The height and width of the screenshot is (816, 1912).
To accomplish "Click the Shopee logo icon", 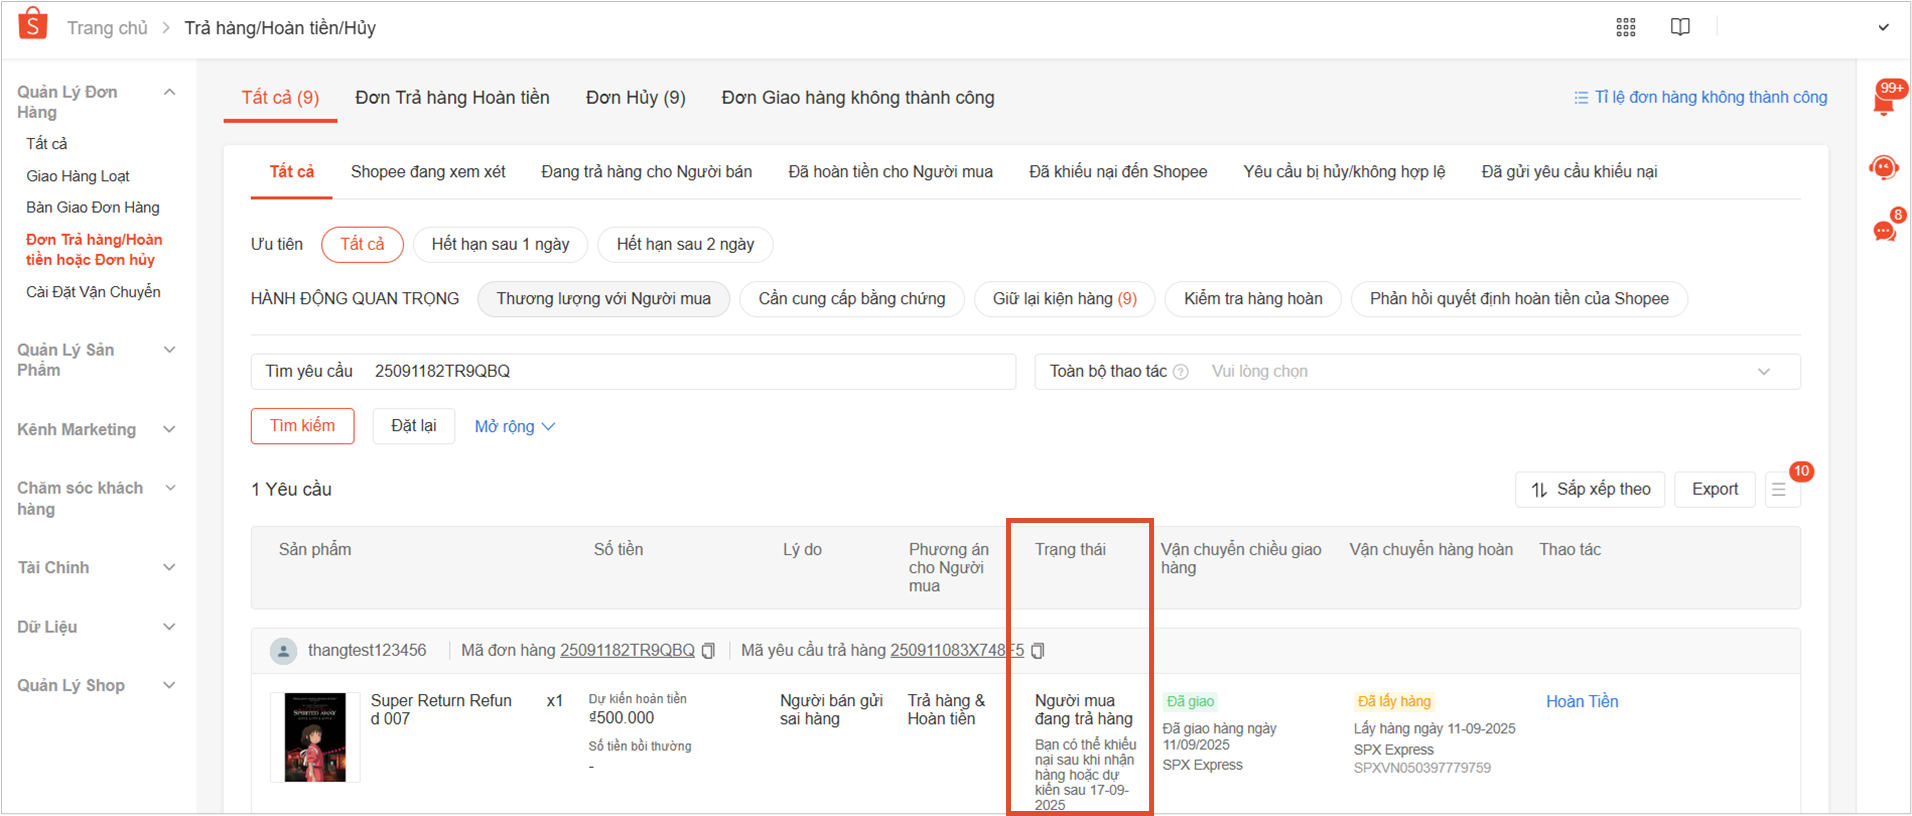I will click(33, 24).
